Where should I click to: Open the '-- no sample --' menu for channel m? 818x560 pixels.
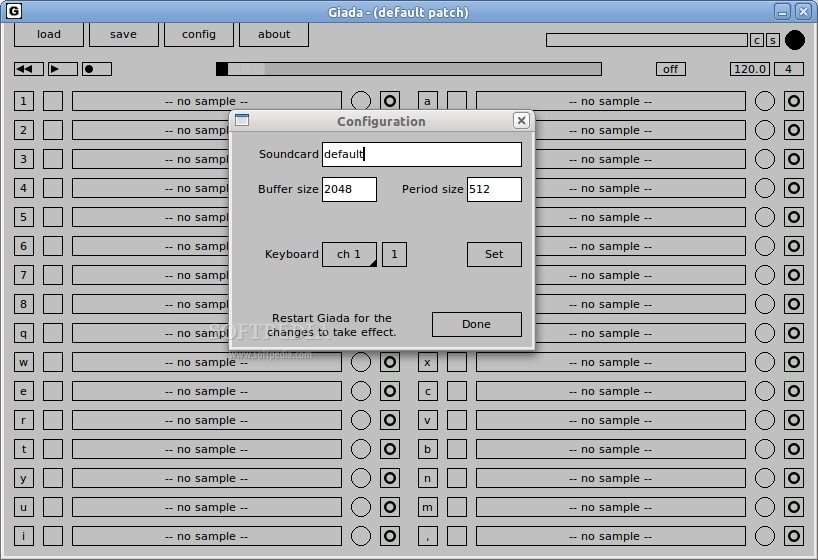pyautogui.click(x=610, y=507)
